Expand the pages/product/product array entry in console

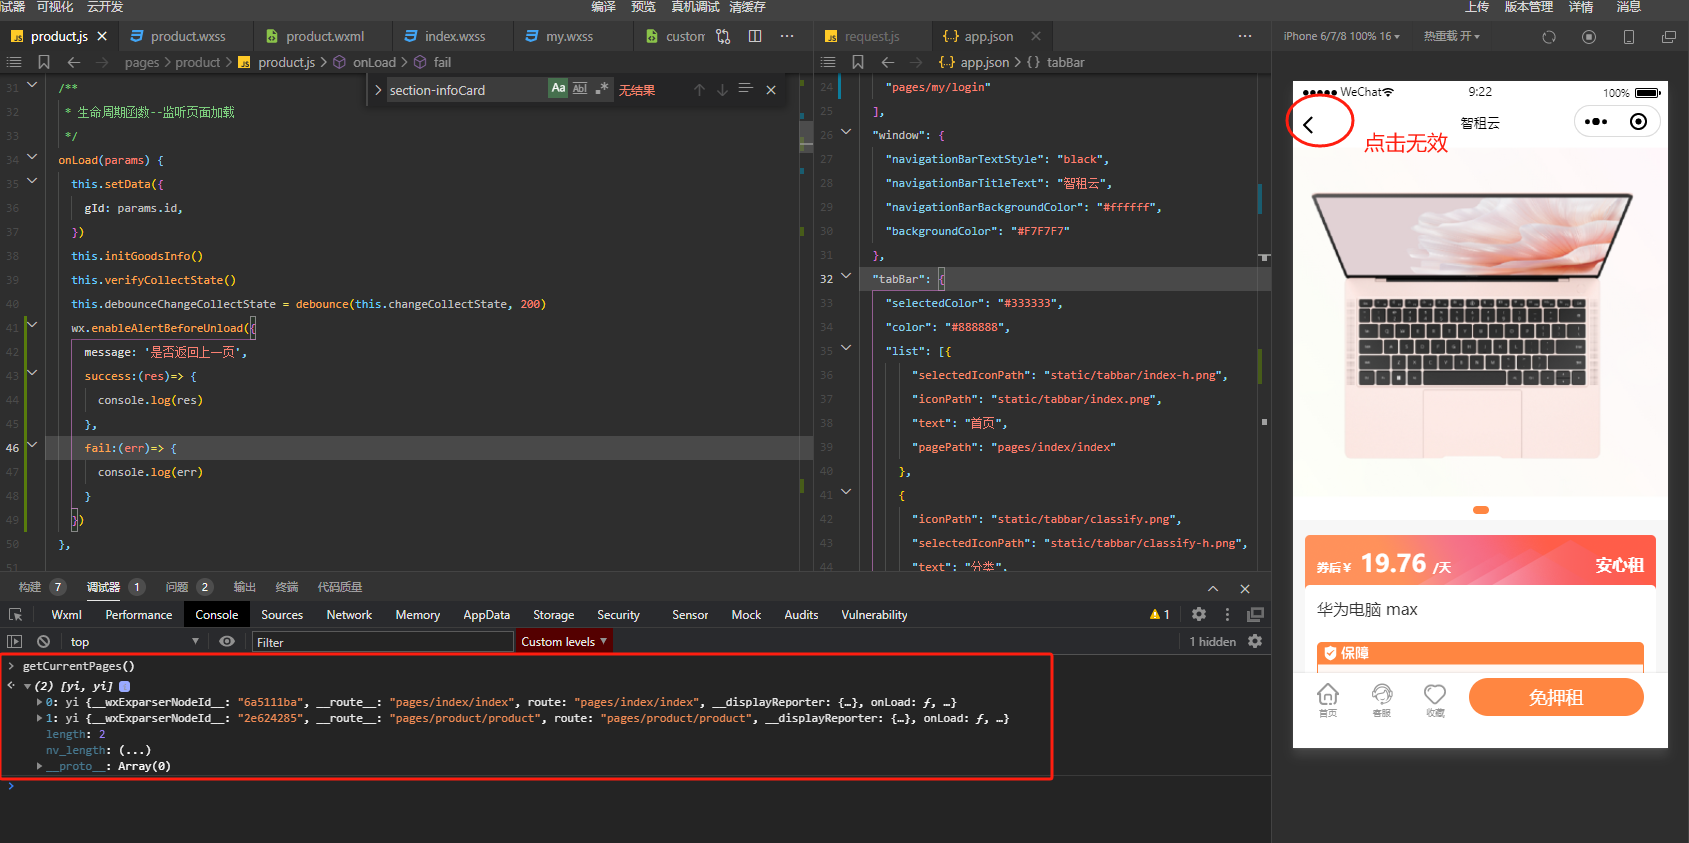pyautogui.click(x=40, y=718)
